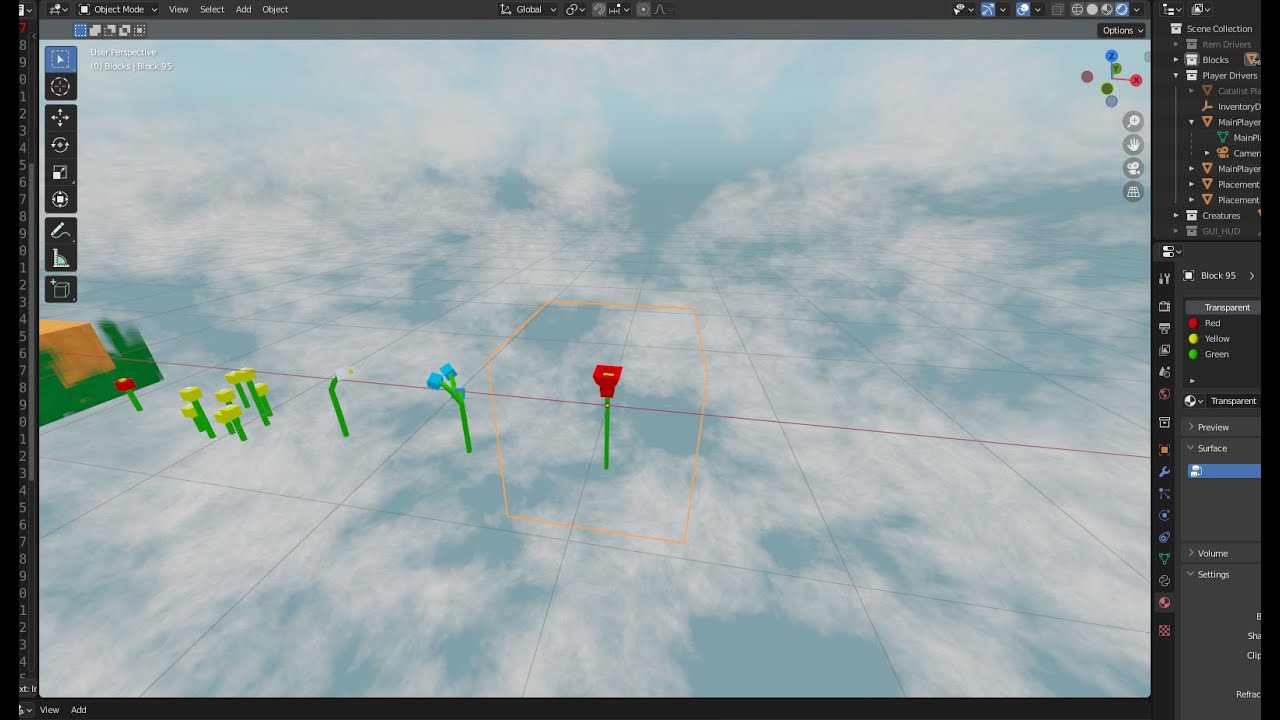Screen dimensions: 1280x720
Task: Select the Transparent material slot
Action: pyautogui.click(x=1222, y=307)
